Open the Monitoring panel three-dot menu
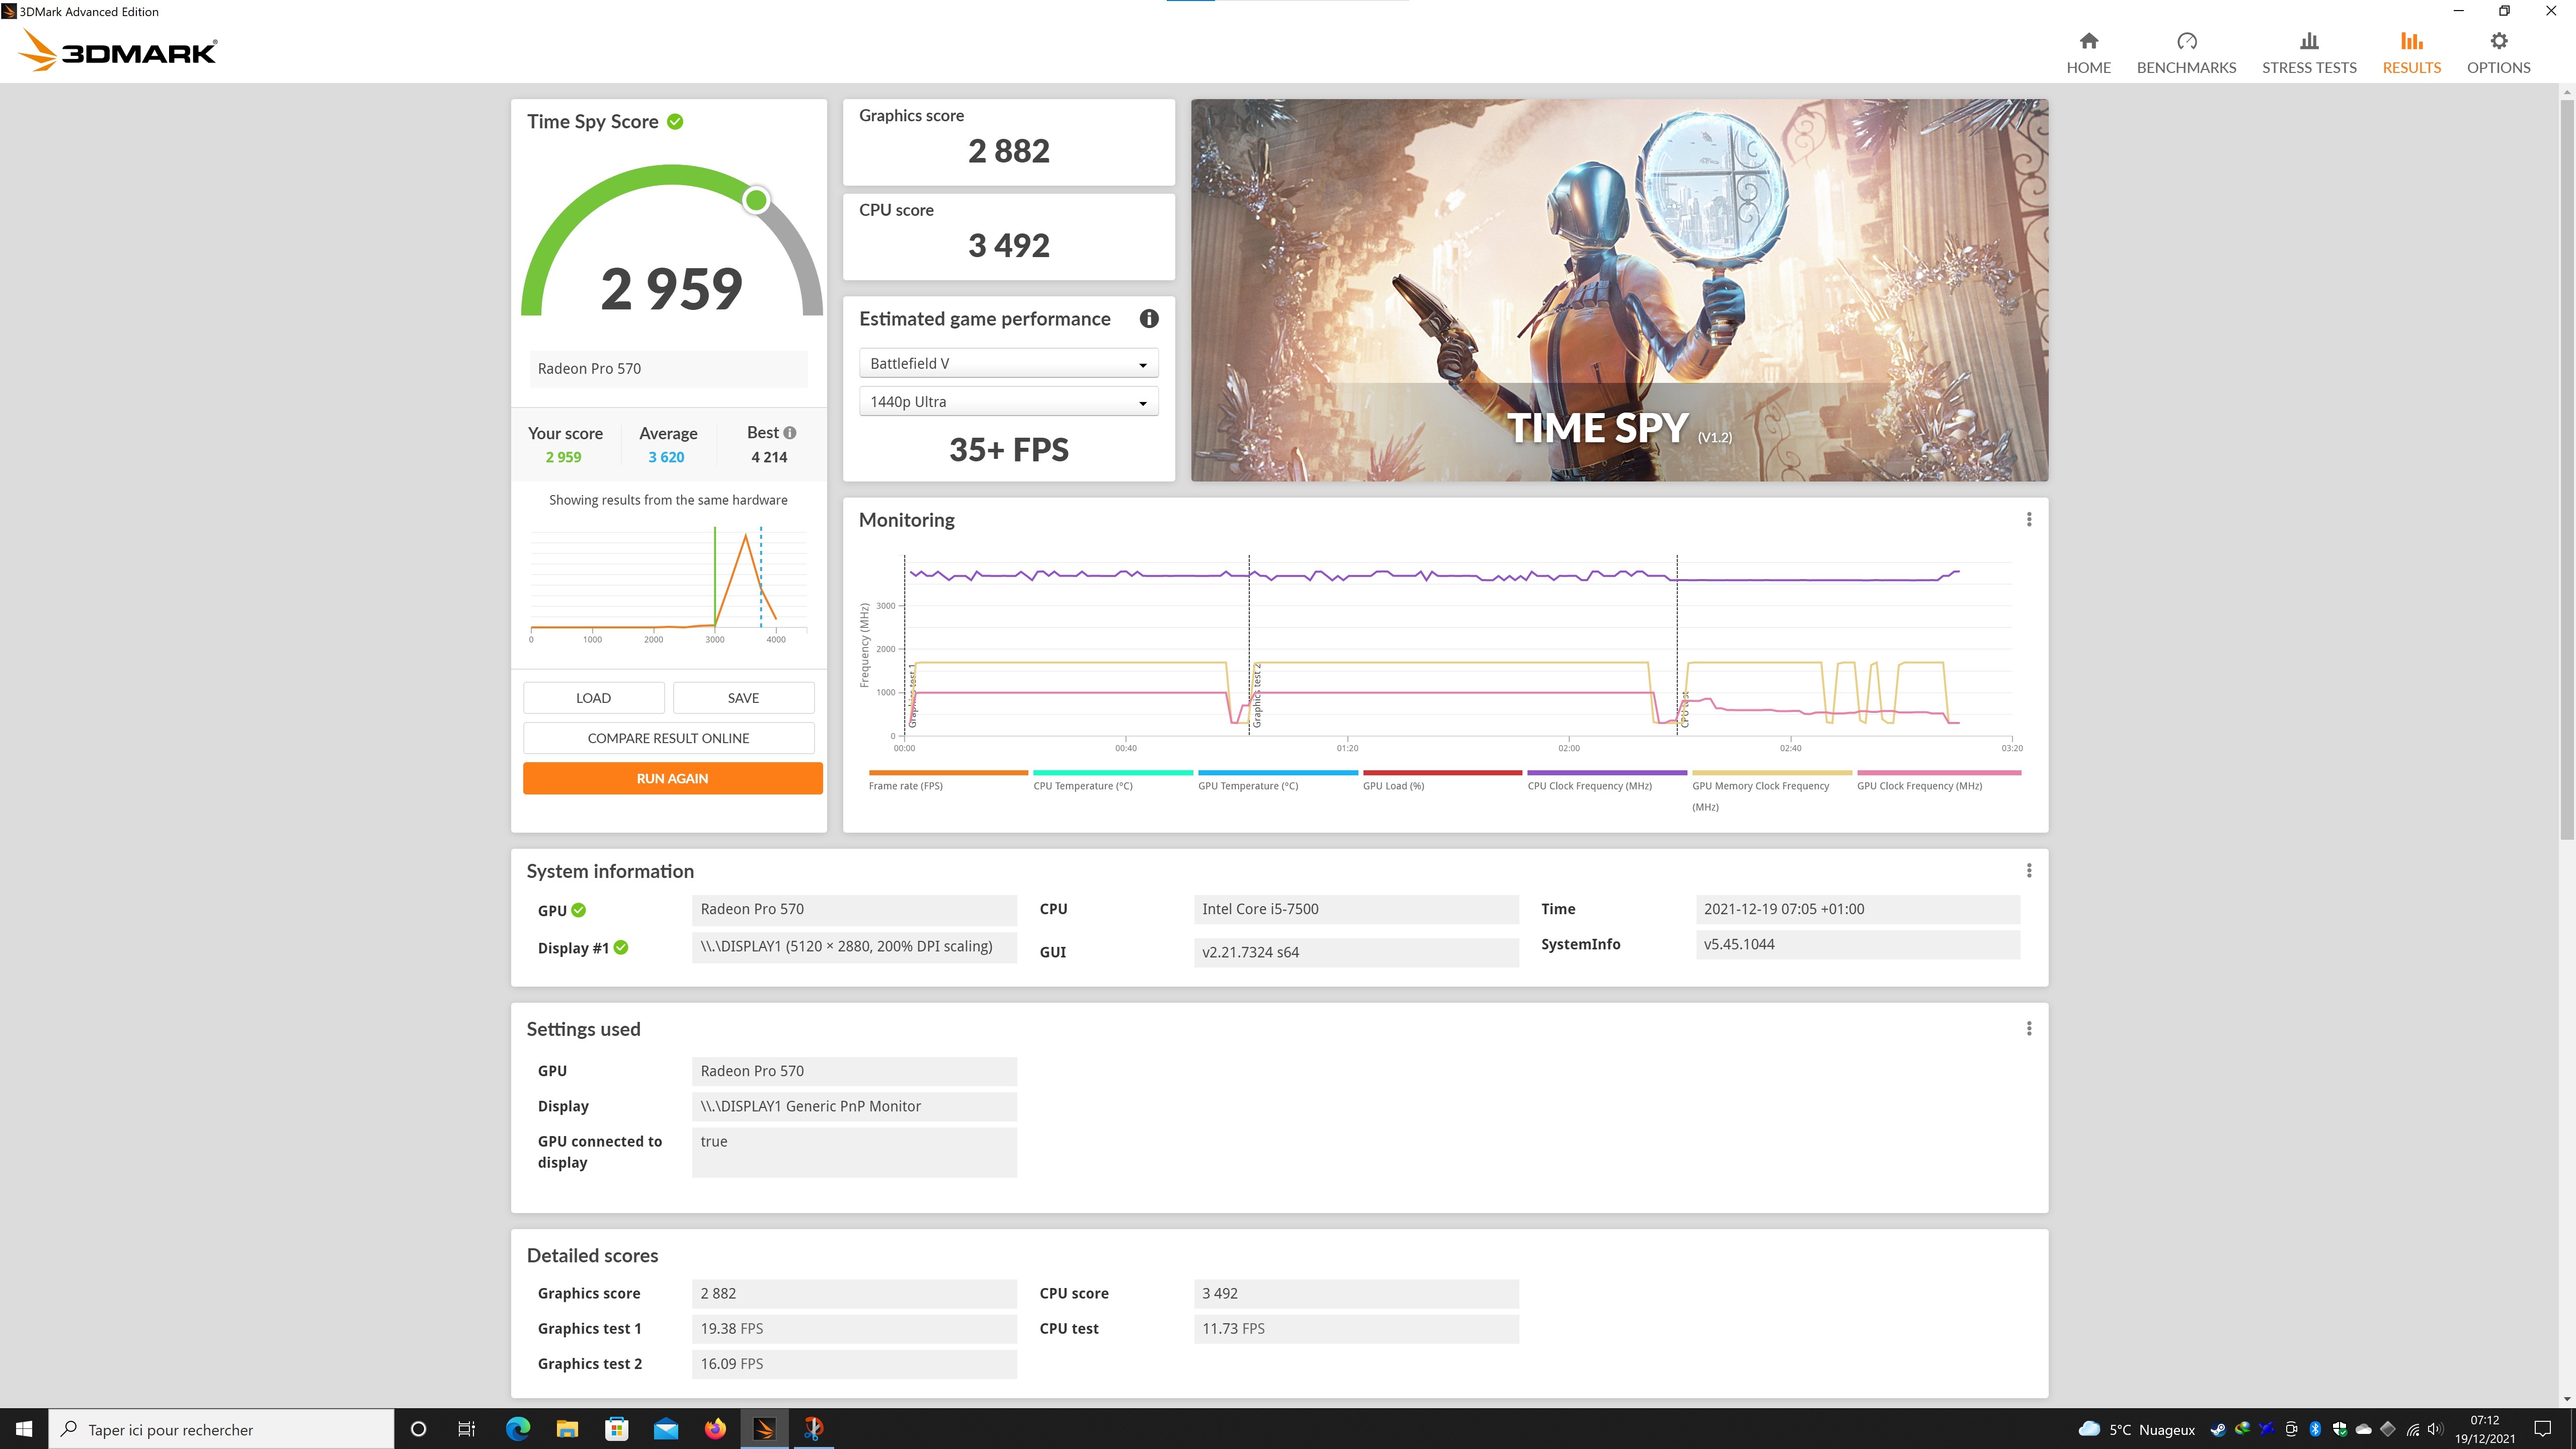 pos(2028,520)
